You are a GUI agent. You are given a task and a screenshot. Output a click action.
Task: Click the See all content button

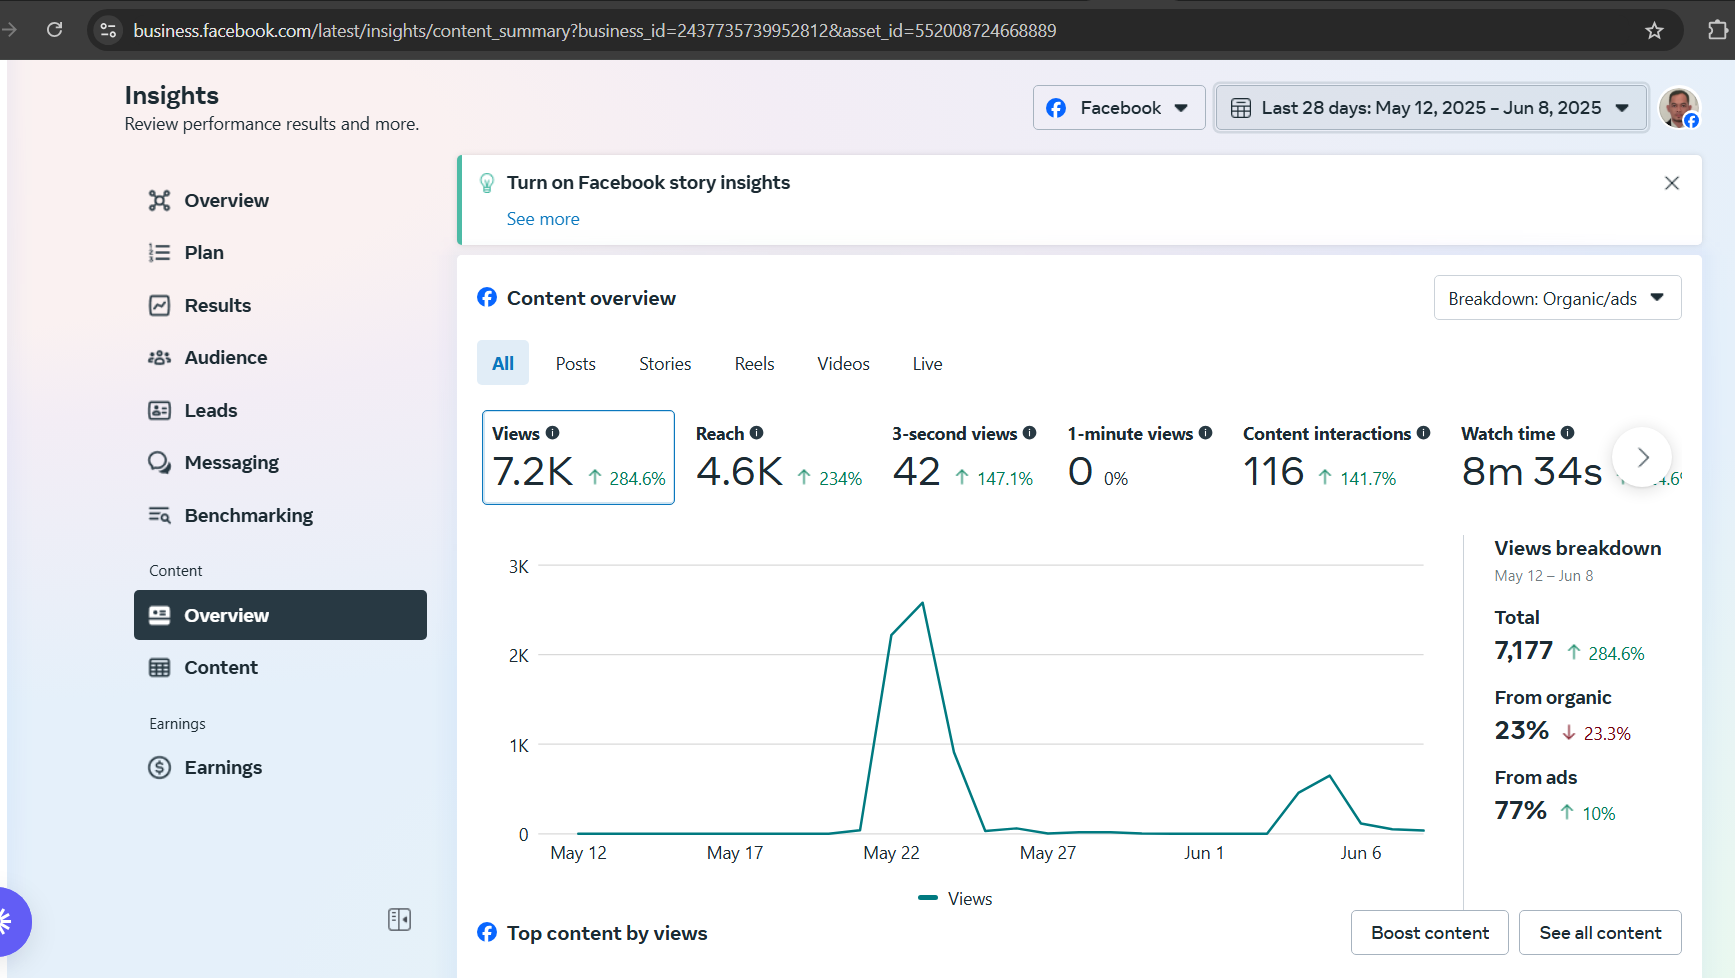[x=1599, y=933]
